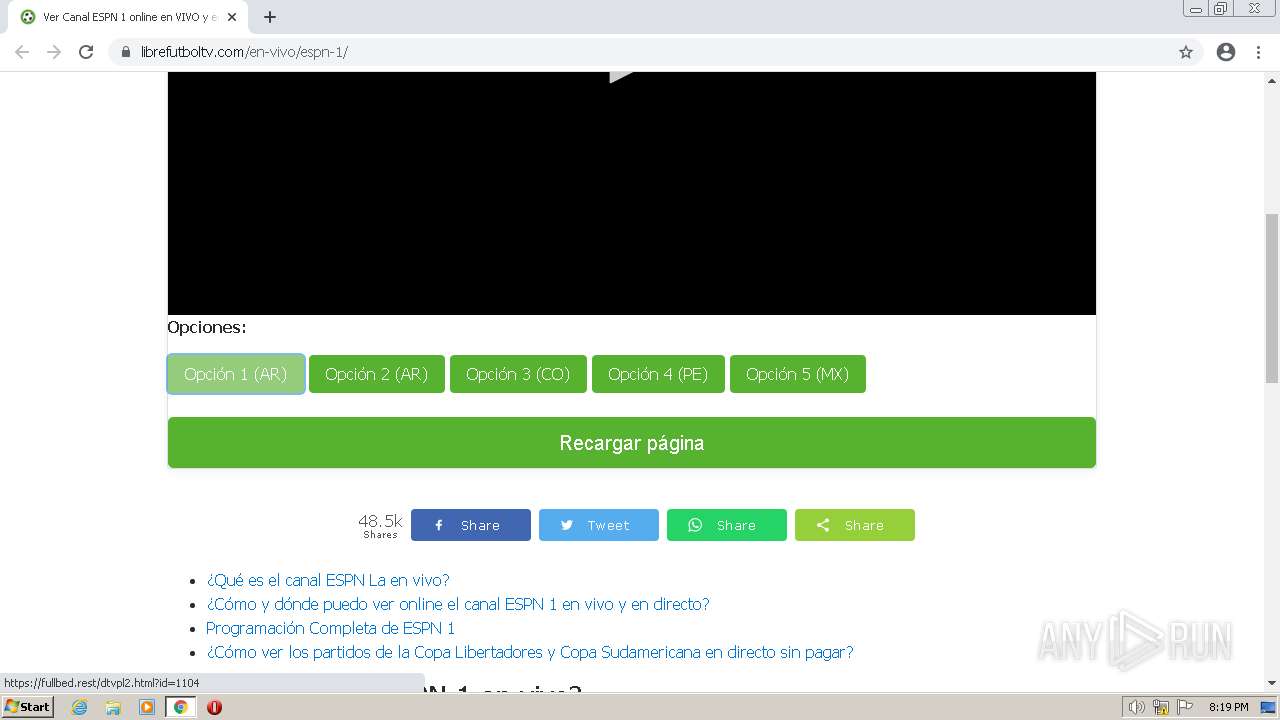View site security lock information
Viewport: 1280px width, 720px height.
[x=126, y=52]
